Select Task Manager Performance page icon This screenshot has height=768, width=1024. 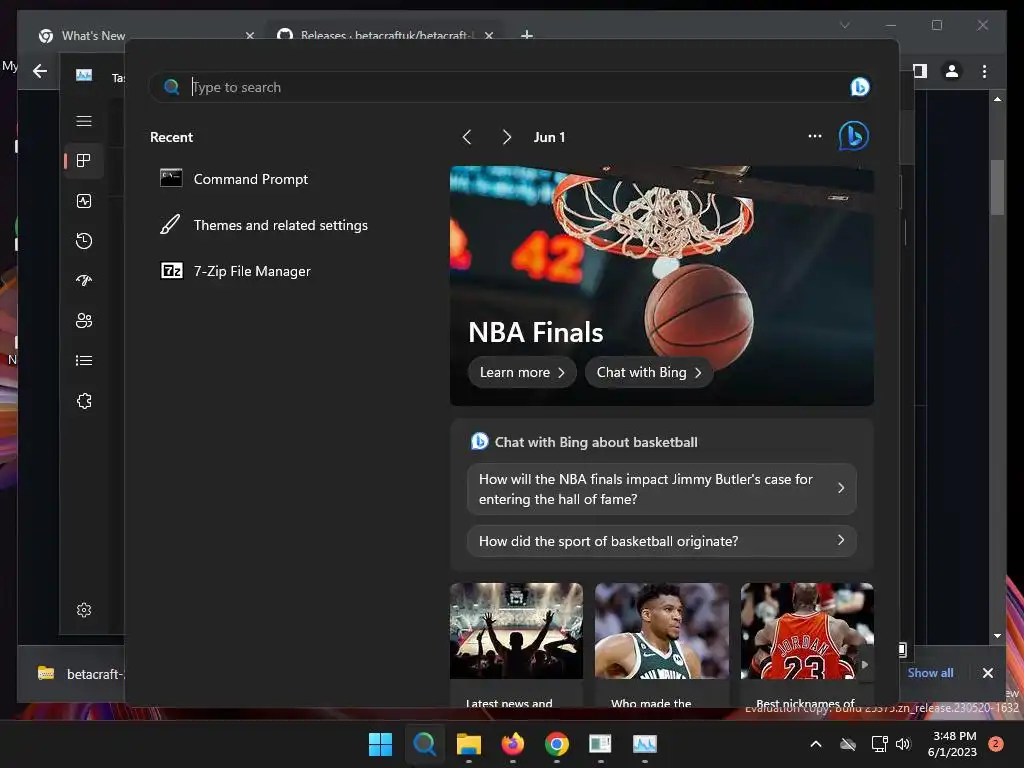[x=84, y=201]
